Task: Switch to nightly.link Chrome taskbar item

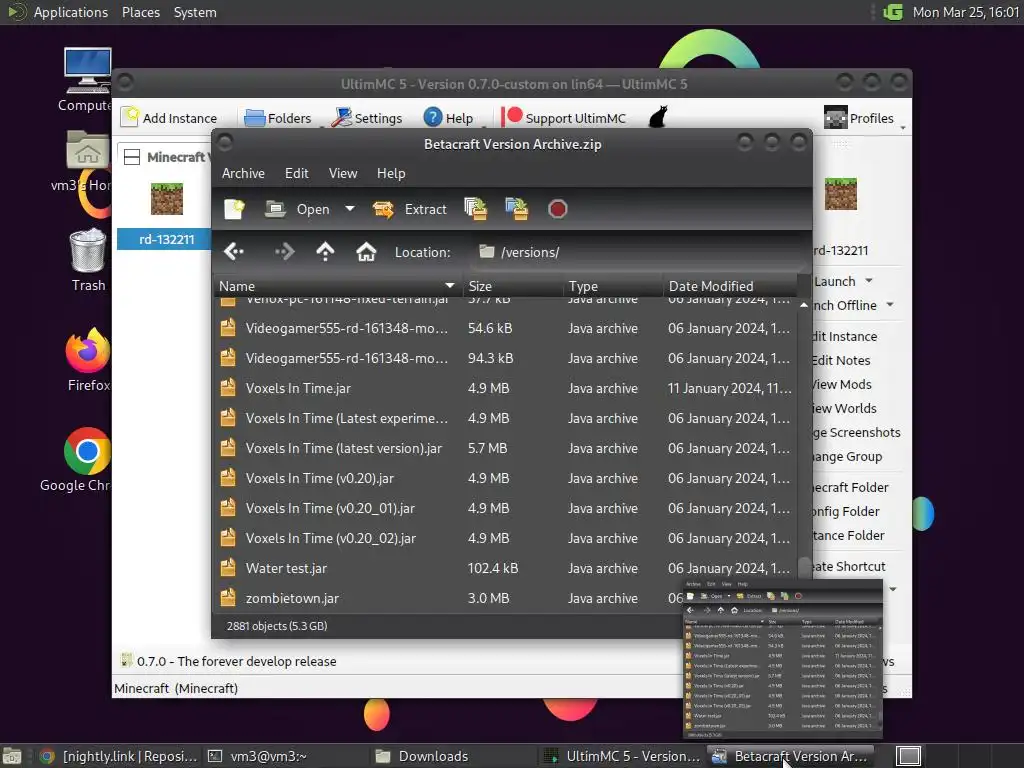Action: coord(118,756)
